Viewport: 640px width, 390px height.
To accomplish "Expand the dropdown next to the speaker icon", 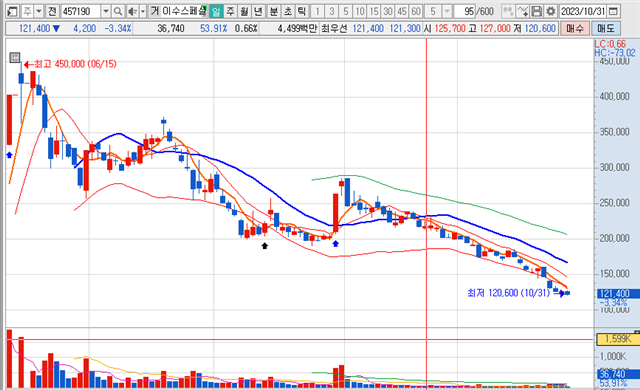I will click(143, 11).
